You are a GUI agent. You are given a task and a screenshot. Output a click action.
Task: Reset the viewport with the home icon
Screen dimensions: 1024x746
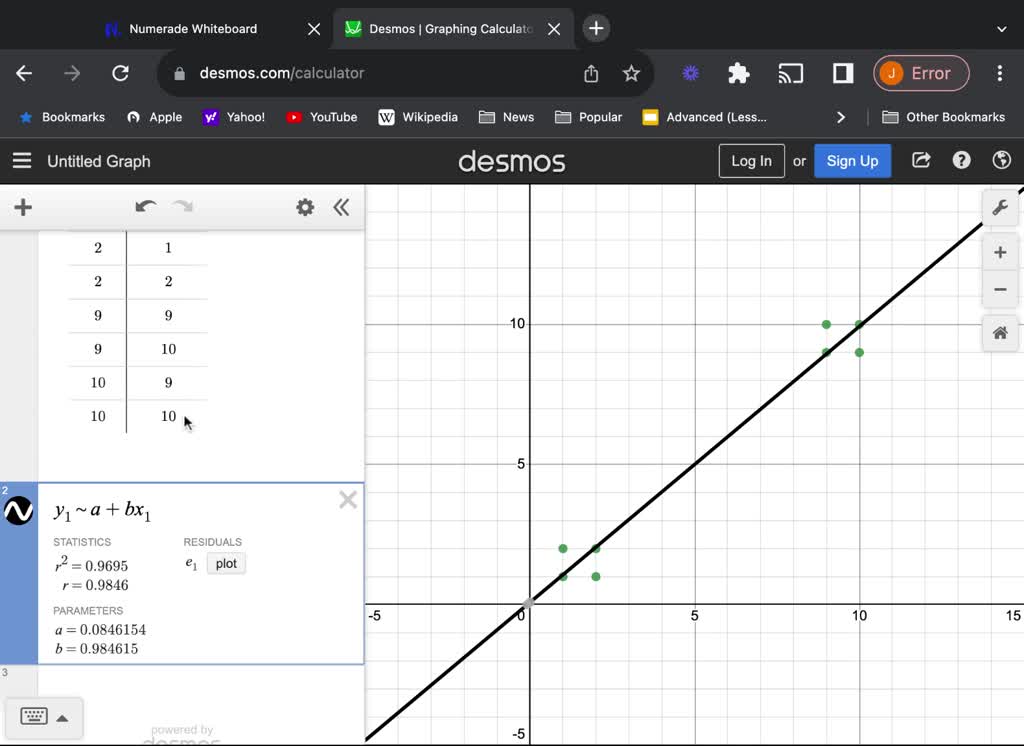[x=1000, y=333]
